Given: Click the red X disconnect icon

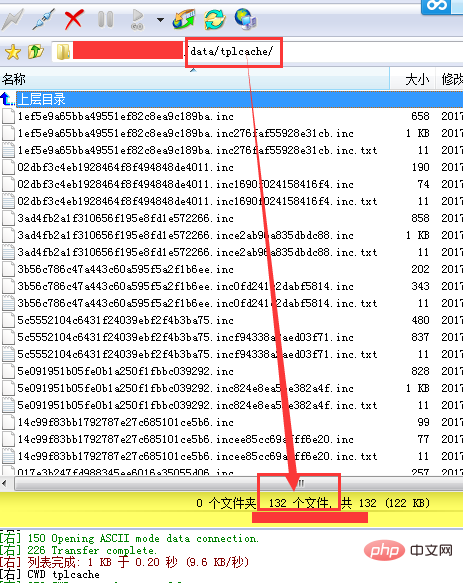Looking at the screenshot, I should point(73,19).
